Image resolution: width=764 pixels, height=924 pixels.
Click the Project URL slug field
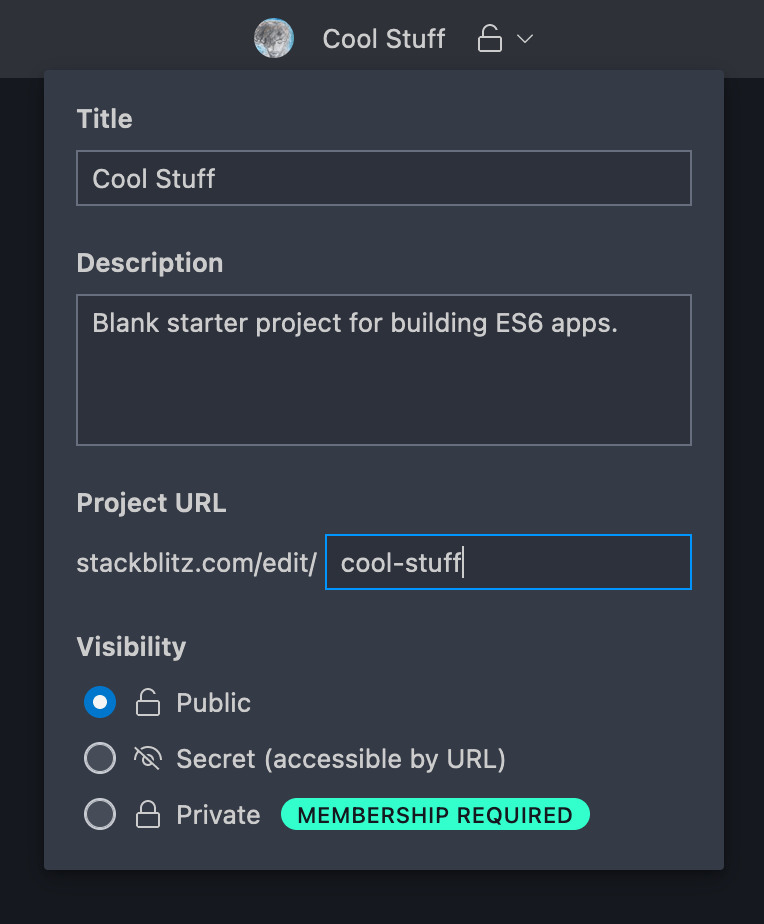click(x=508, y=562)
